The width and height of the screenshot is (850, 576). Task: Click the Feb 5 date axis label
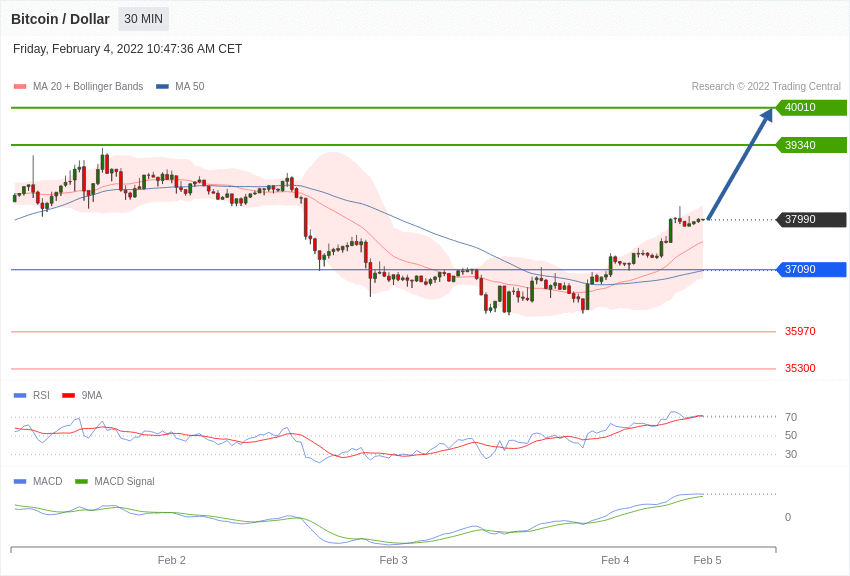tap(707, 560)
